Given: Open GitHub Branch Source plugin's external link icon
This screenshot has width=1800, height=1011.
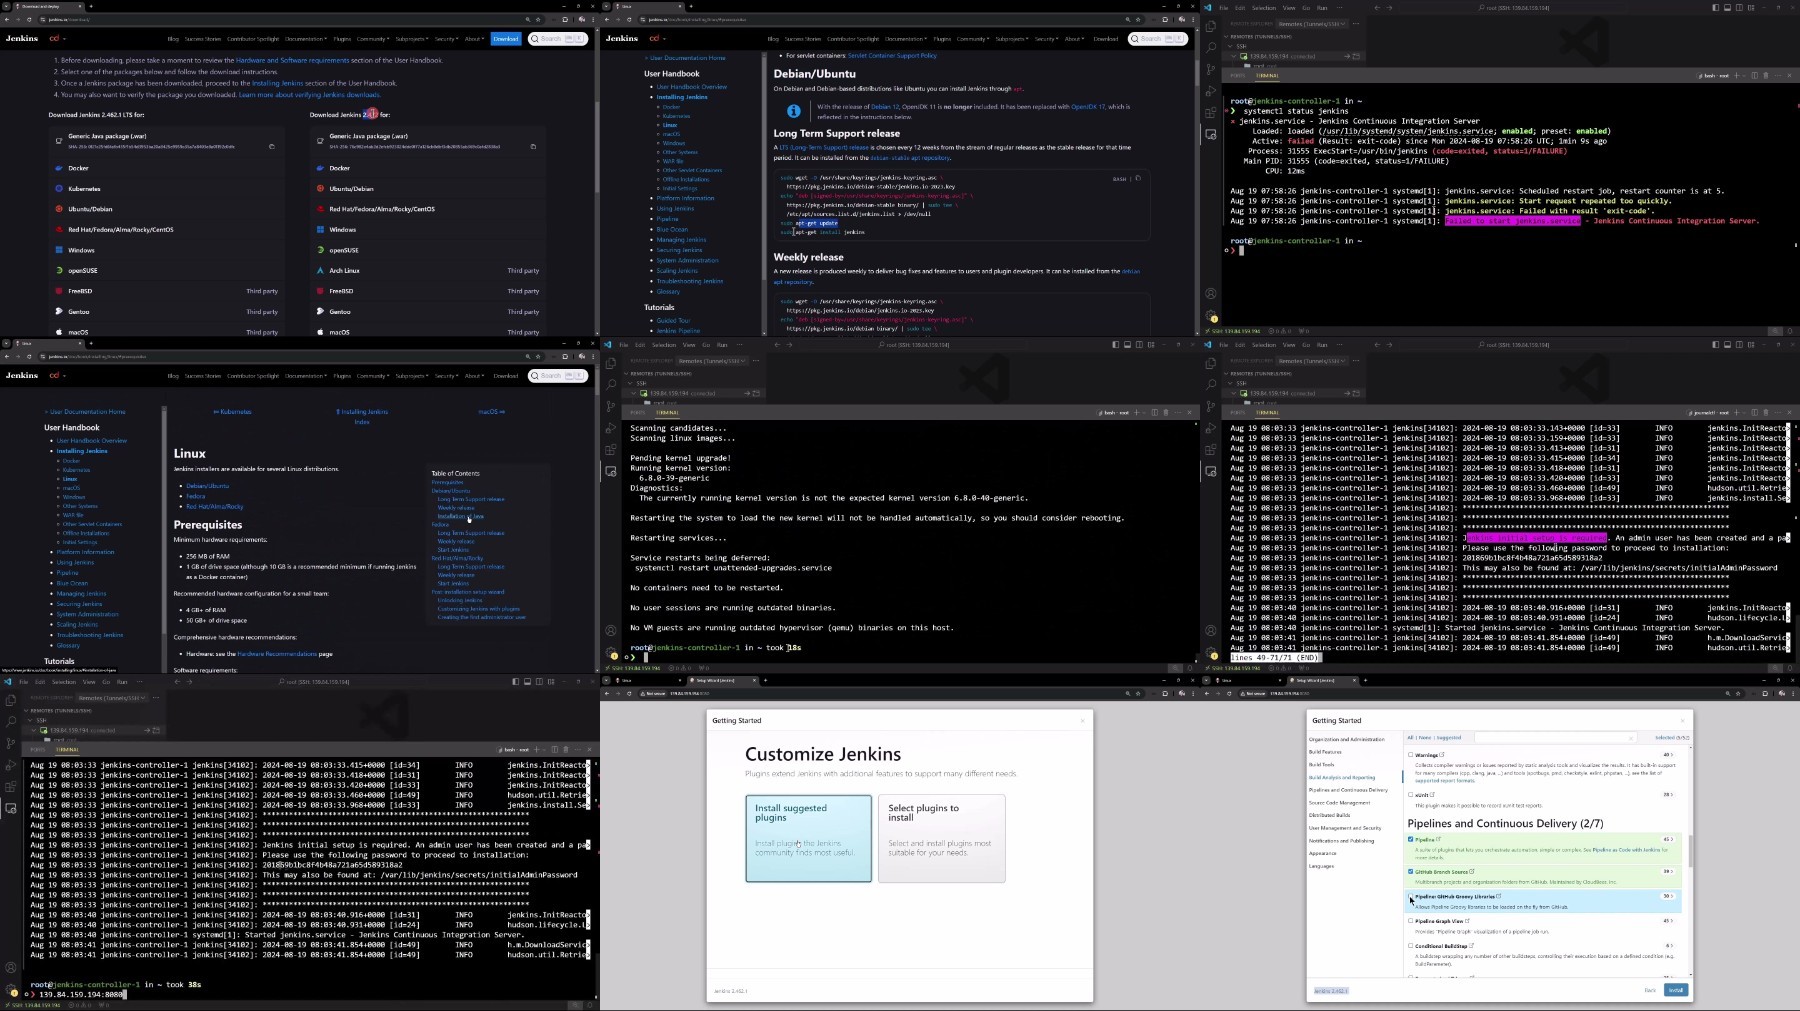Looking at the screenshot, I should 1472,871.
